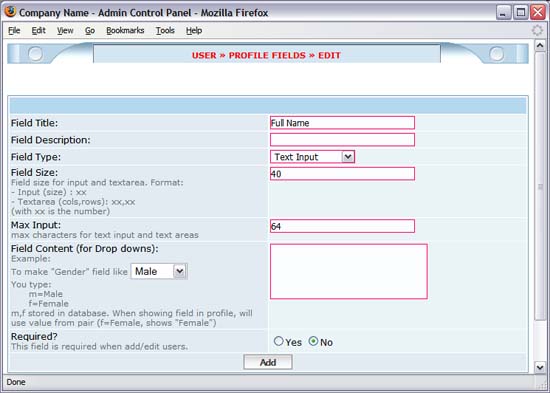The image size is (550, 393).
Task: Open the Go menu
Action: (90, 31)
